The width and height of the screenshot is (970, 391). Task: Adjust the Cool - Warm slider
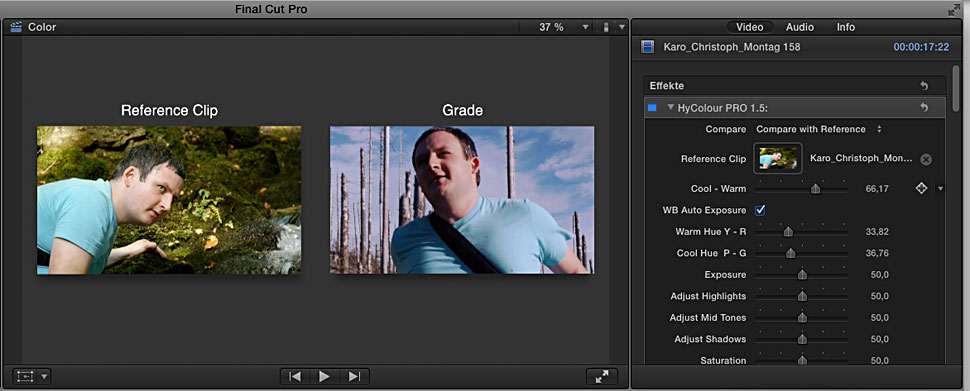(815, 189)
